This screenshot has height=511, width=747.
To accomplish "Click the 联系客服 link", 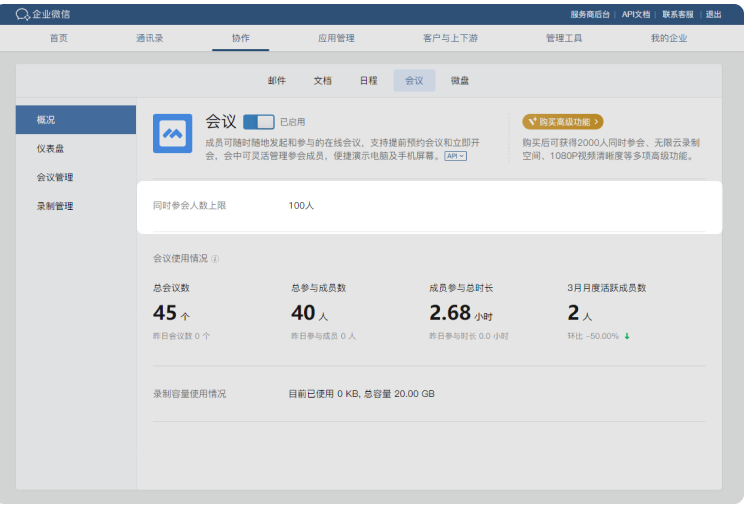I will click(x=678, y=14).
